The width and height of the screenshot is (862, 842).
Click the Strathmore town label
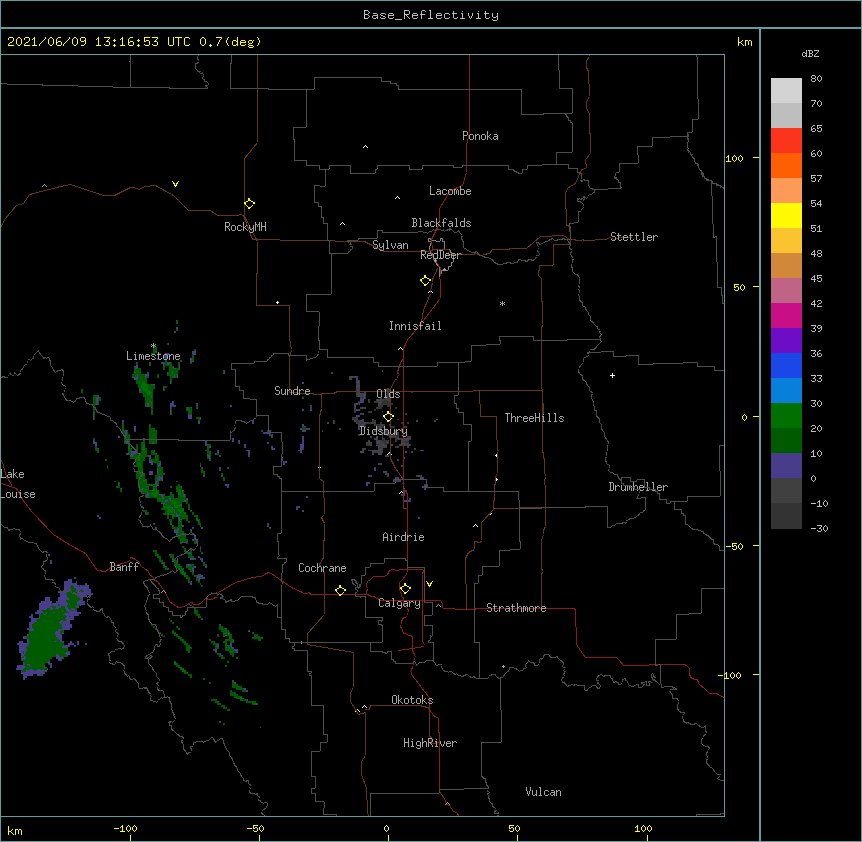point(516,608)
